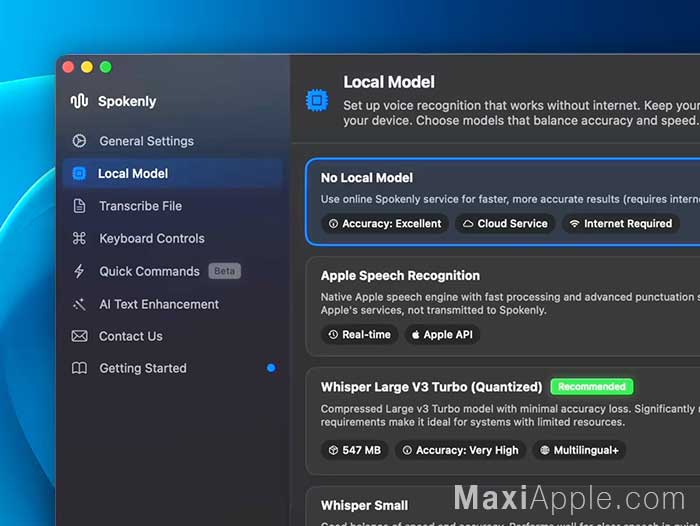Click the cloud icon in Cloud Service tag
Image resolution: width=700 pixels, height=526 pixels.
click(x=468, y=224)
